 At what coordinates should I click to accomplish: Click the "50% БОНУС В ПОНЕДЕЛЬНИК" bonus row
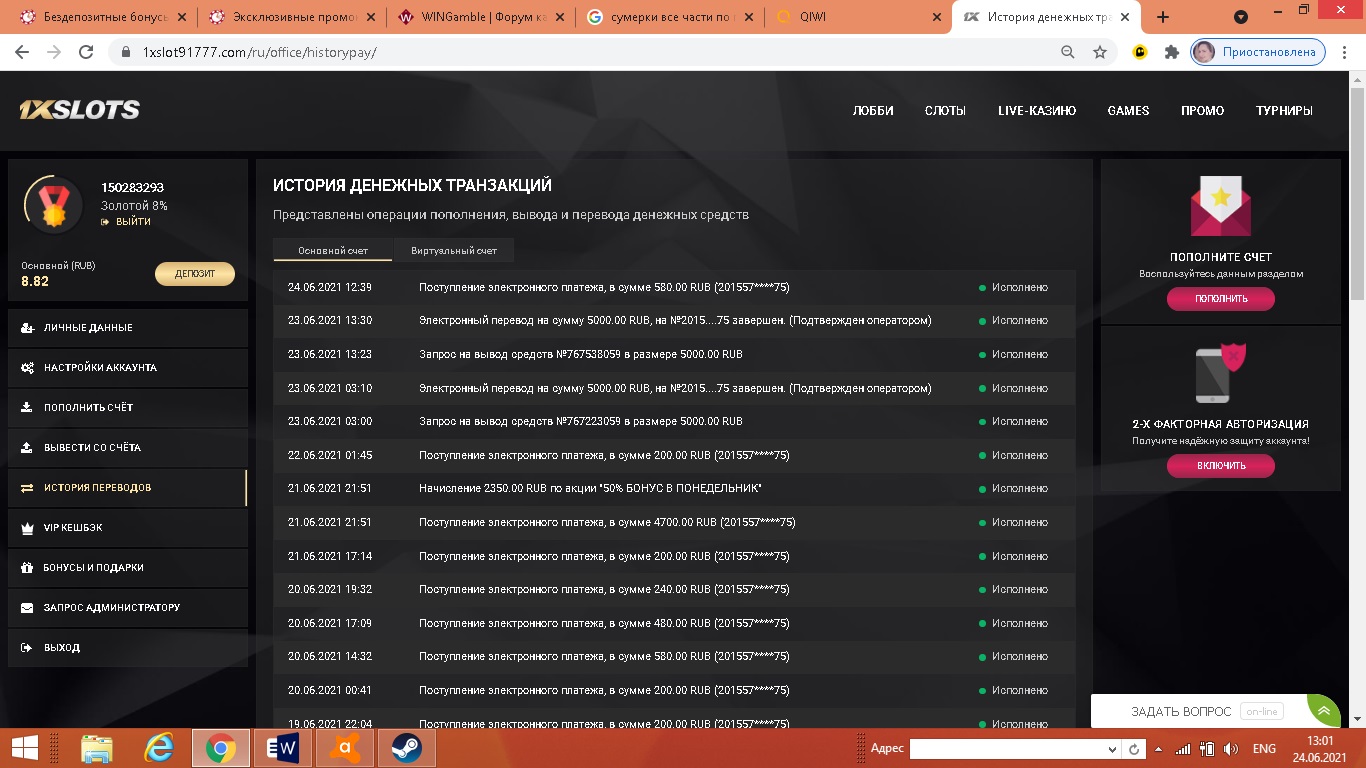coord(674,488)
